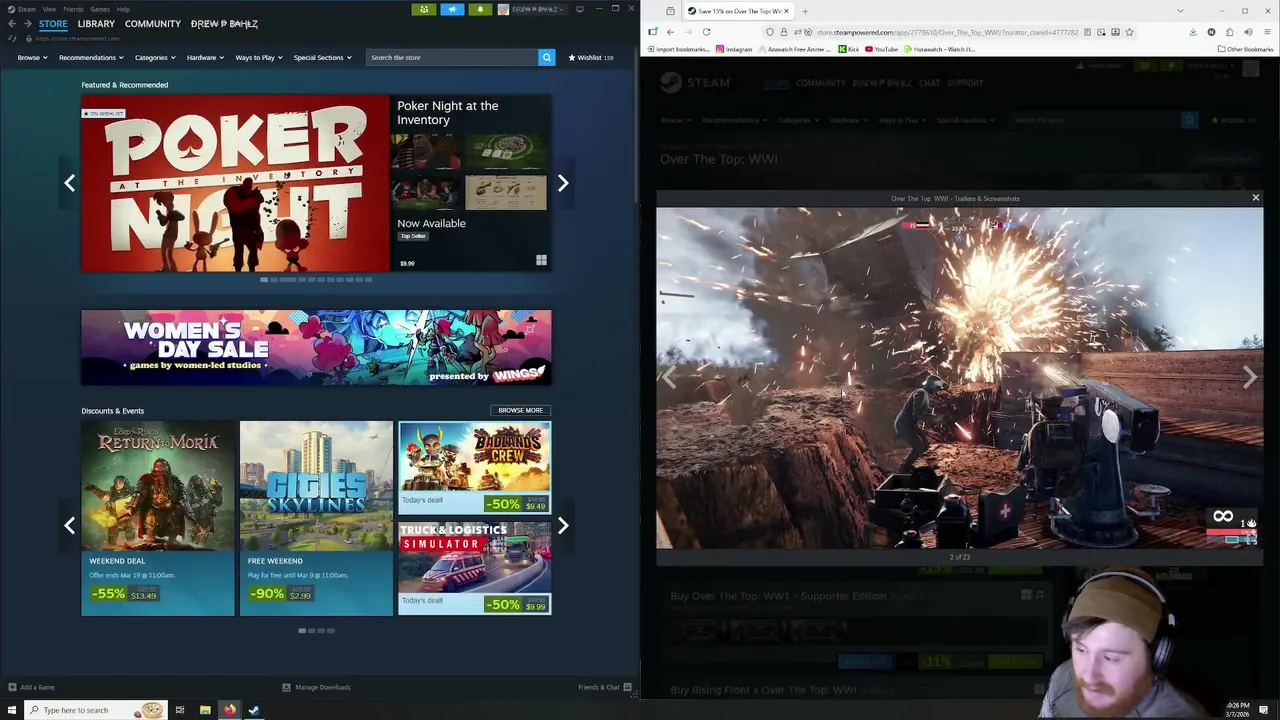Expand the Special Sections dropdown

[x=322, y=57]
